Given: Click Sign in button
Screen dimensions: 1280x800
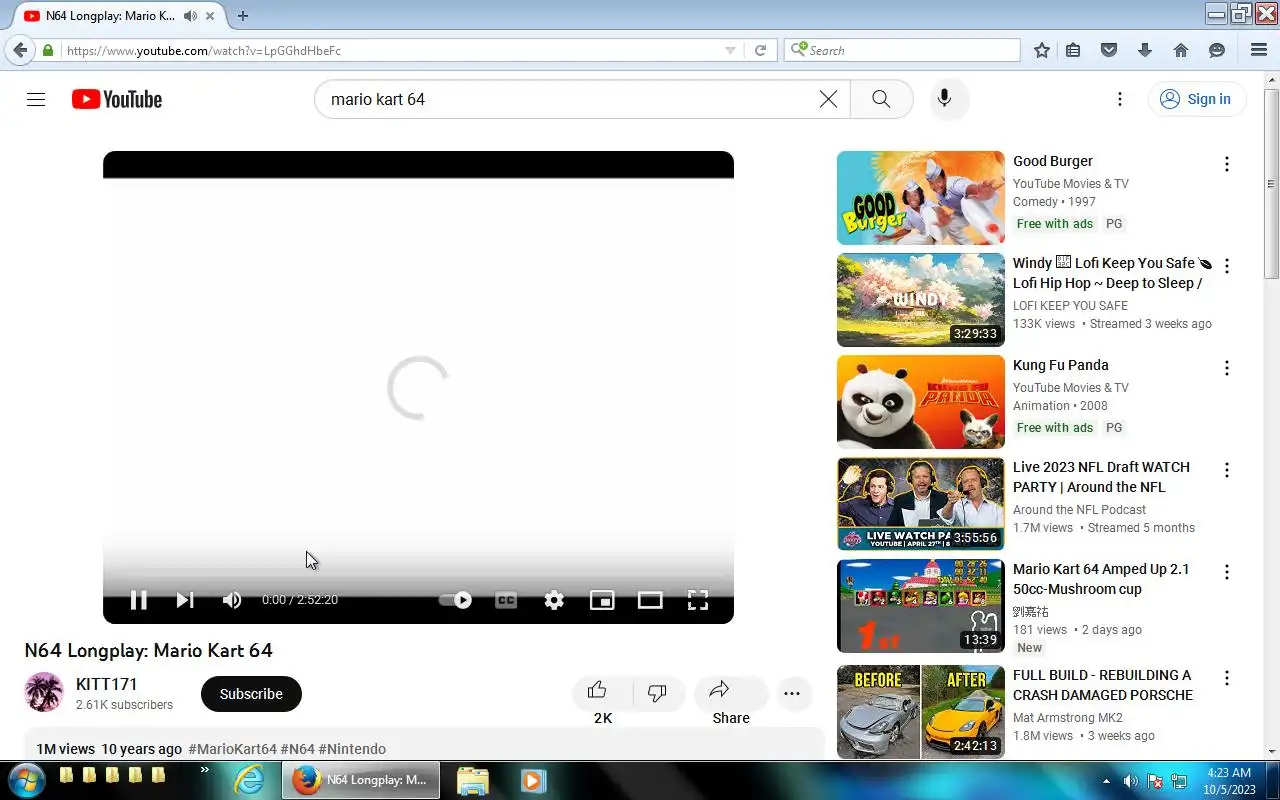Looking at the screenshot, I should pos(1196,99).
